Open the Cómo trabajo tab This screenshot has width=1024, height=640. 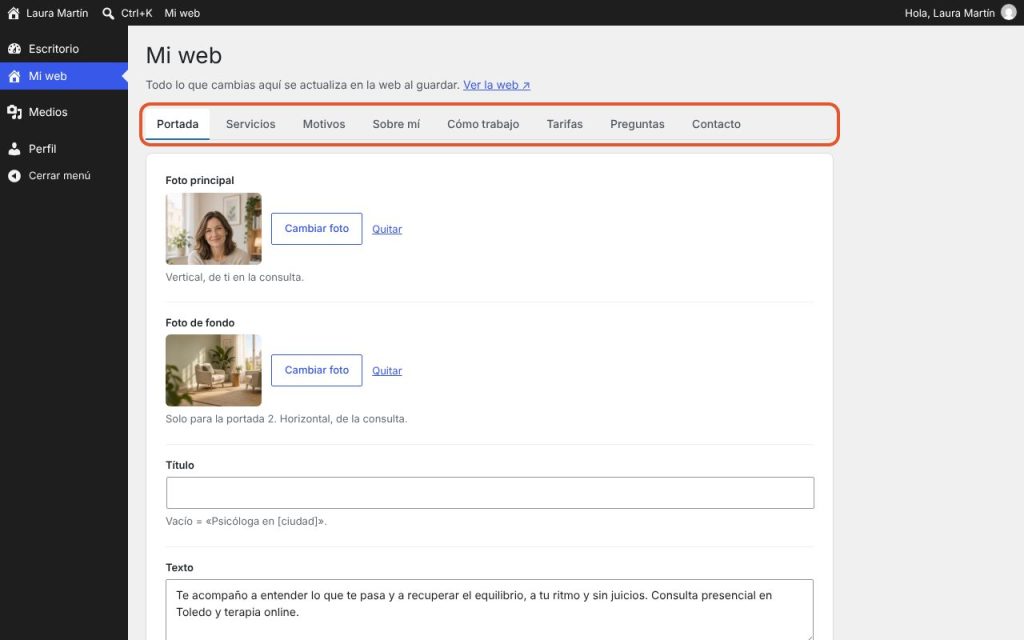(x=483, y=124)
